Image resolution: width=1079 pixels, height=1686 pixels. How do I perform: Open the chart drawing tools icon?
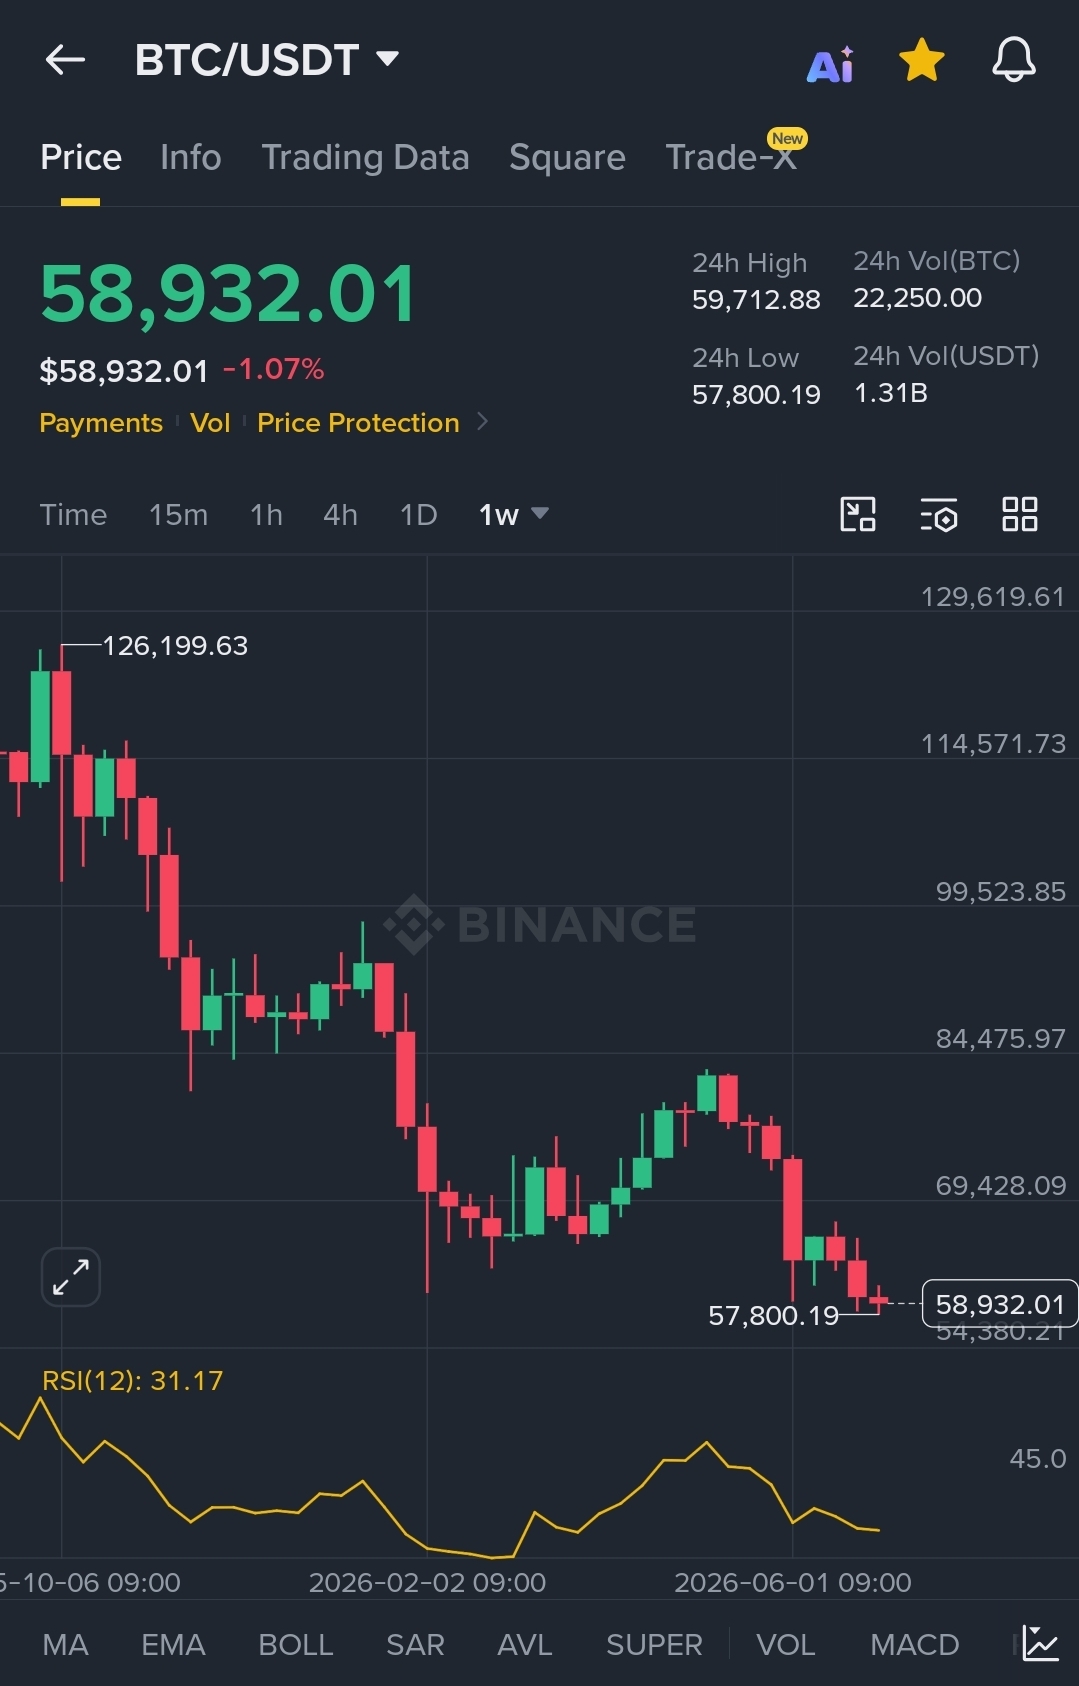[858, 514]
